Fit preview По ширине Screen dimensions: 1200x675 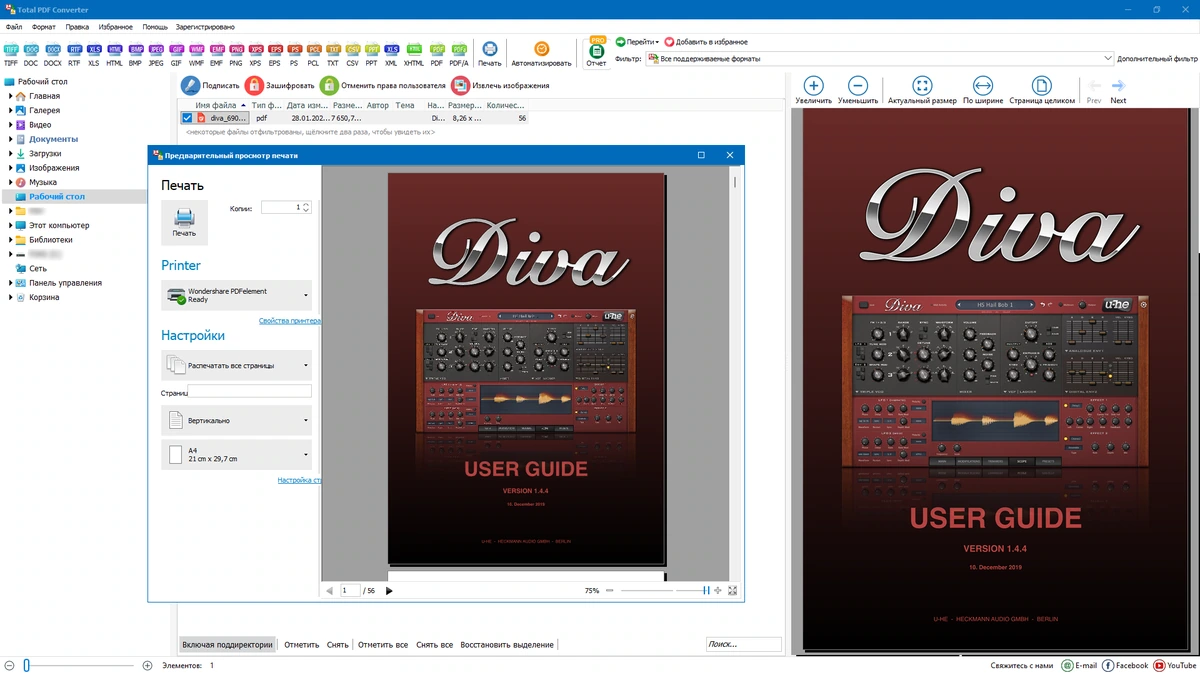click(982, 90)
